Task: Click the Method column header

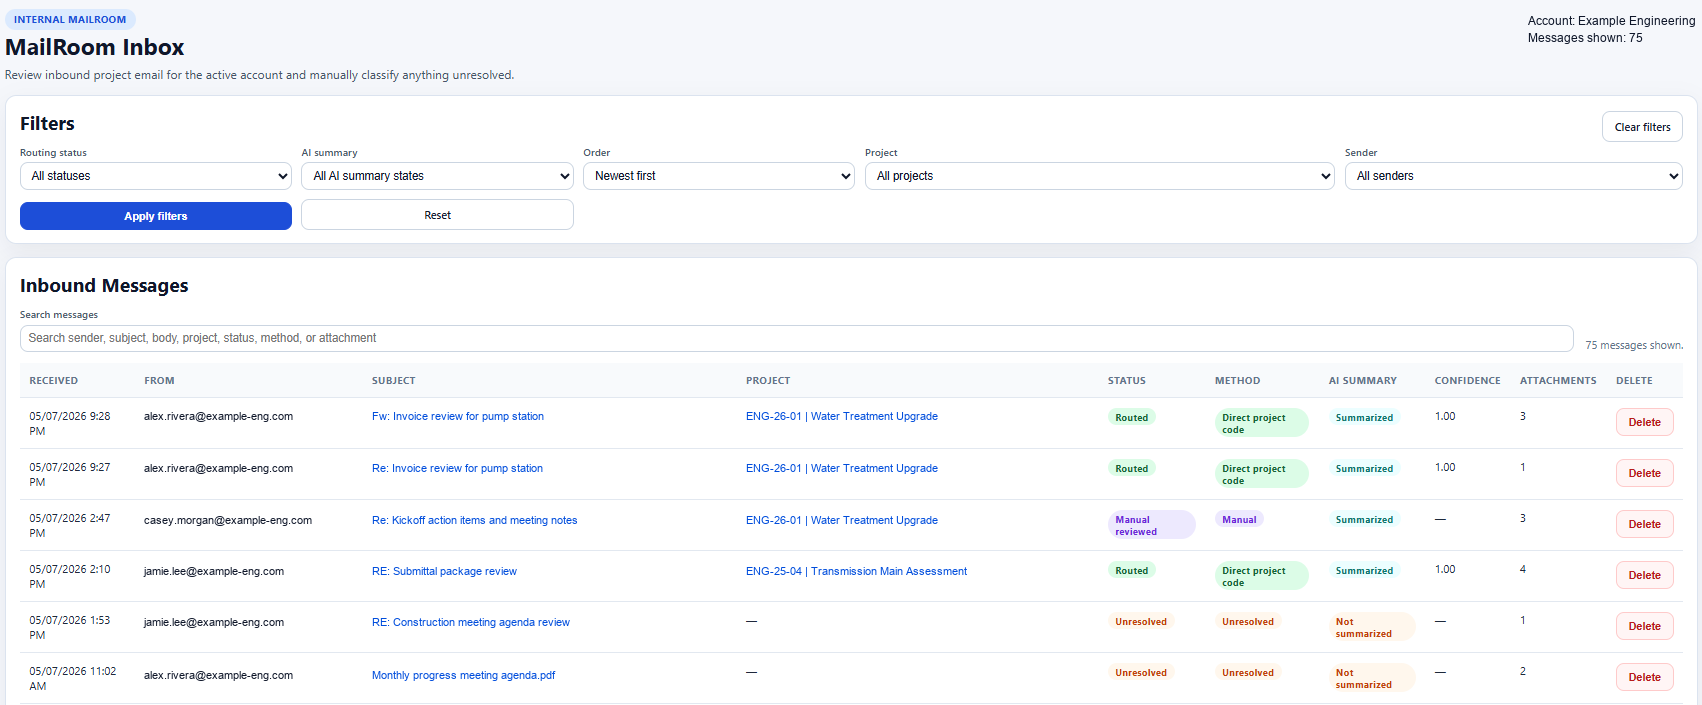Action: click(x=1238, y=381)
